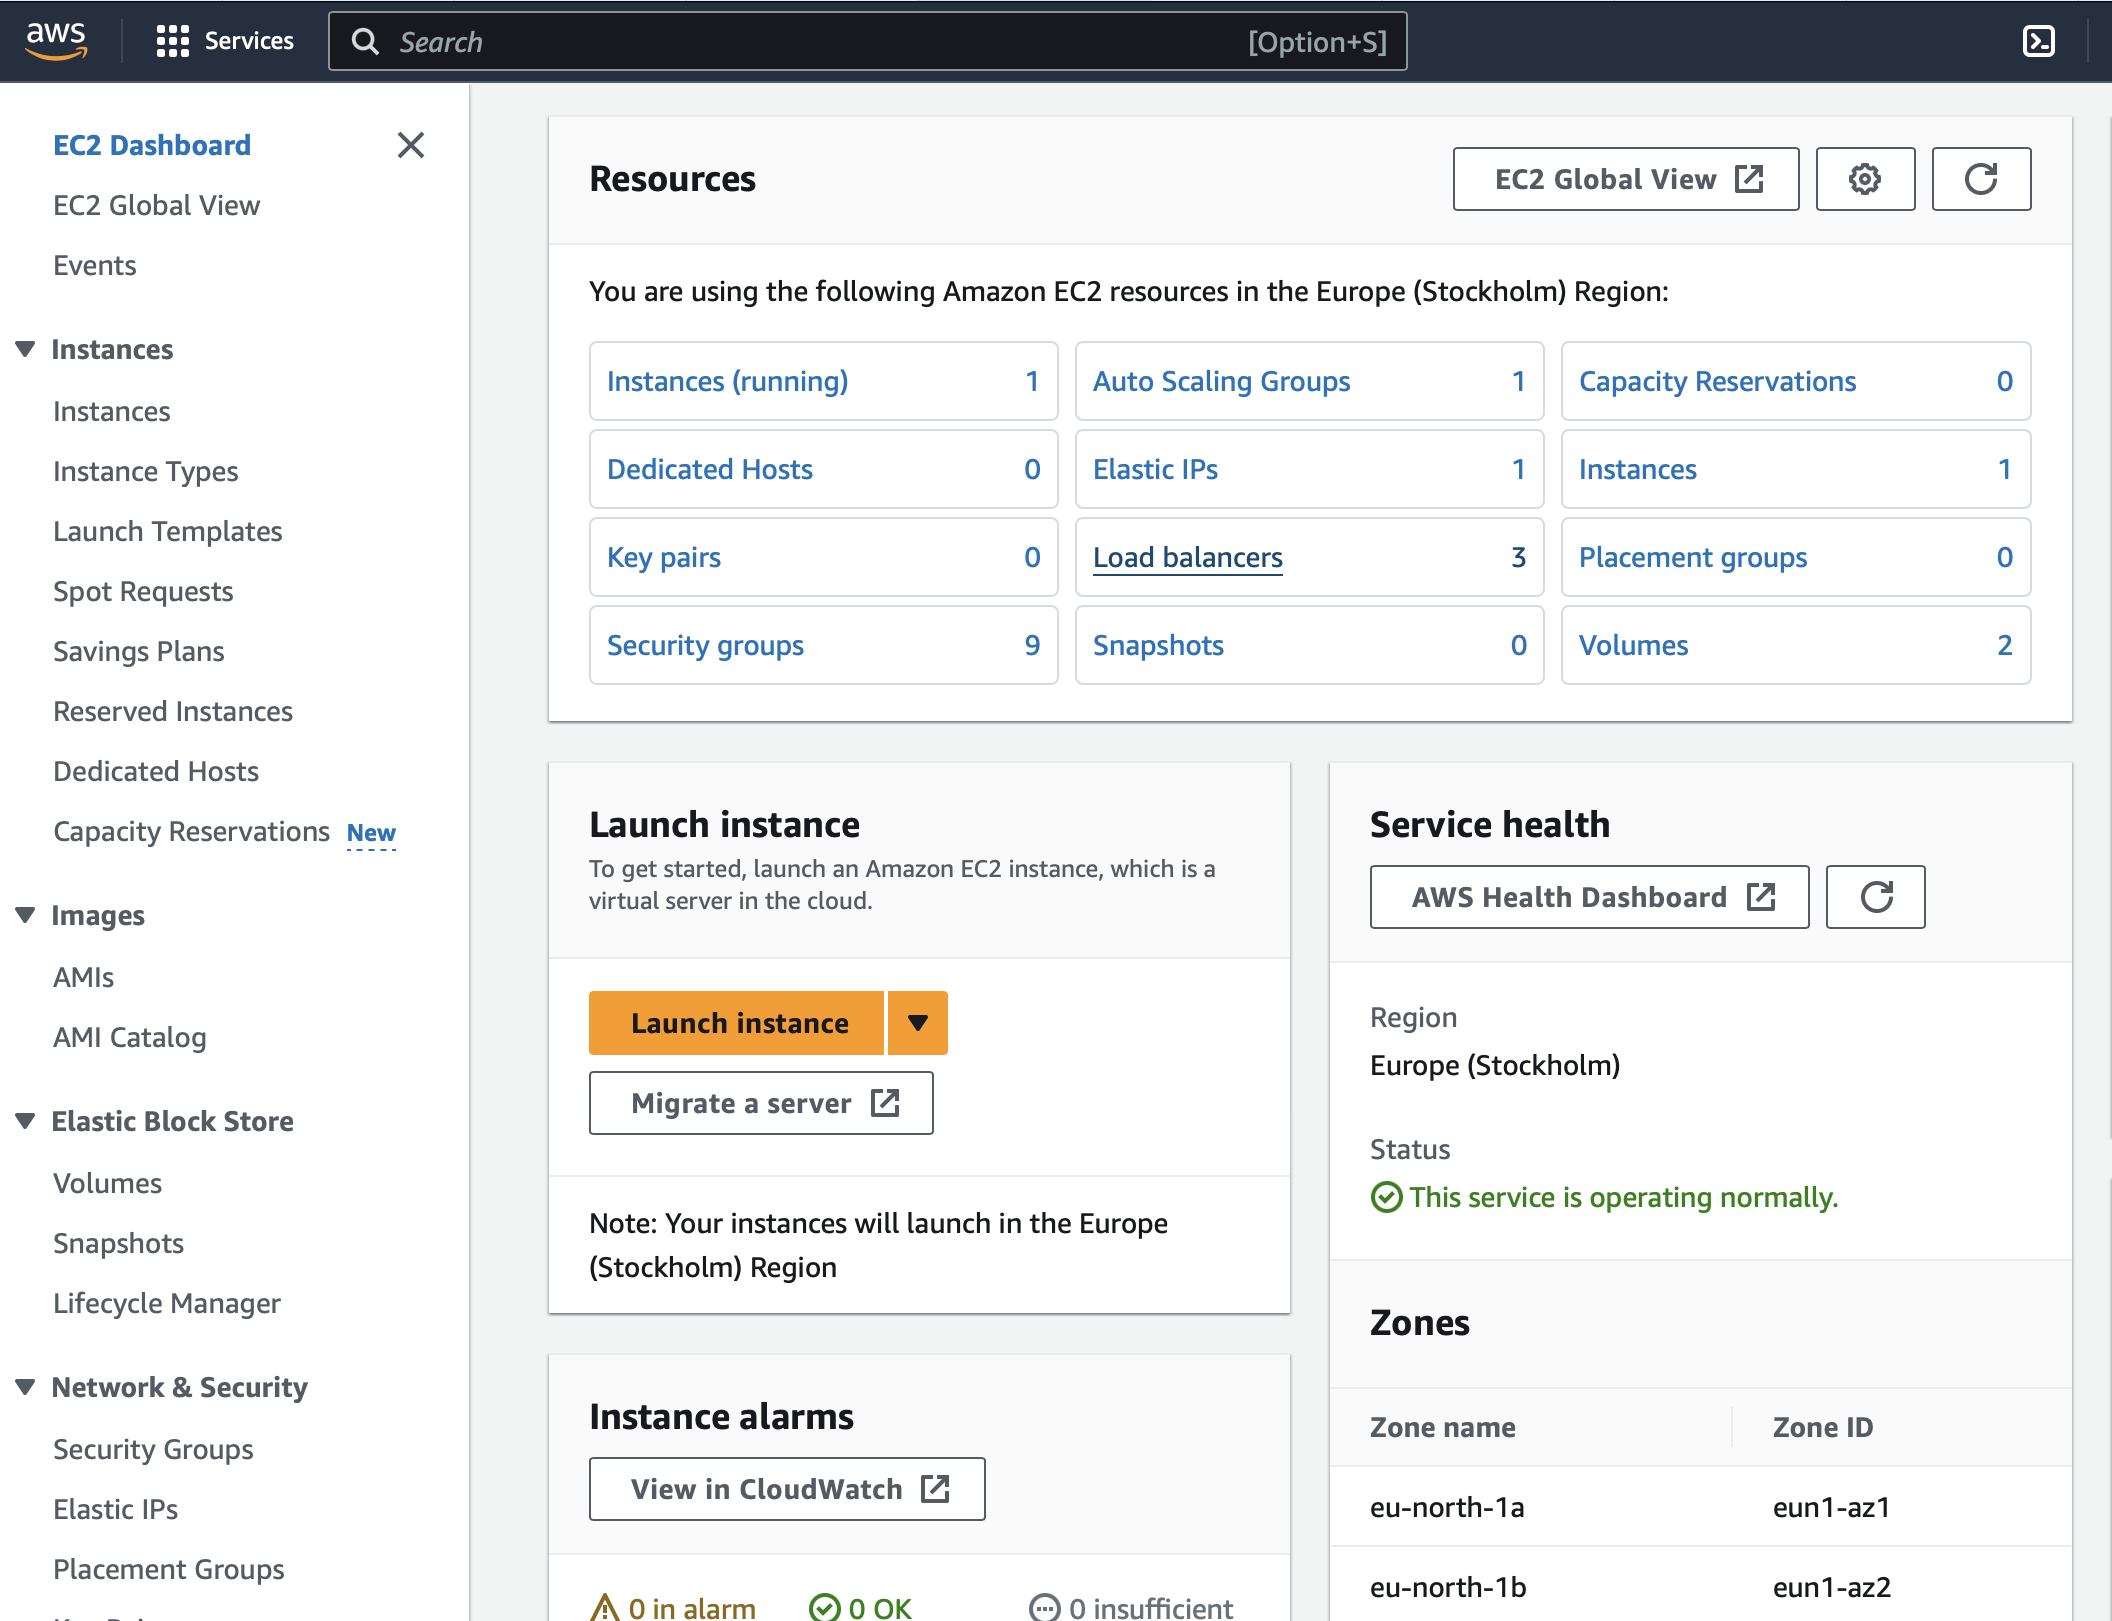Refresh the Service health panel
The image size is (2112, 1621).
pos(1875,897)
